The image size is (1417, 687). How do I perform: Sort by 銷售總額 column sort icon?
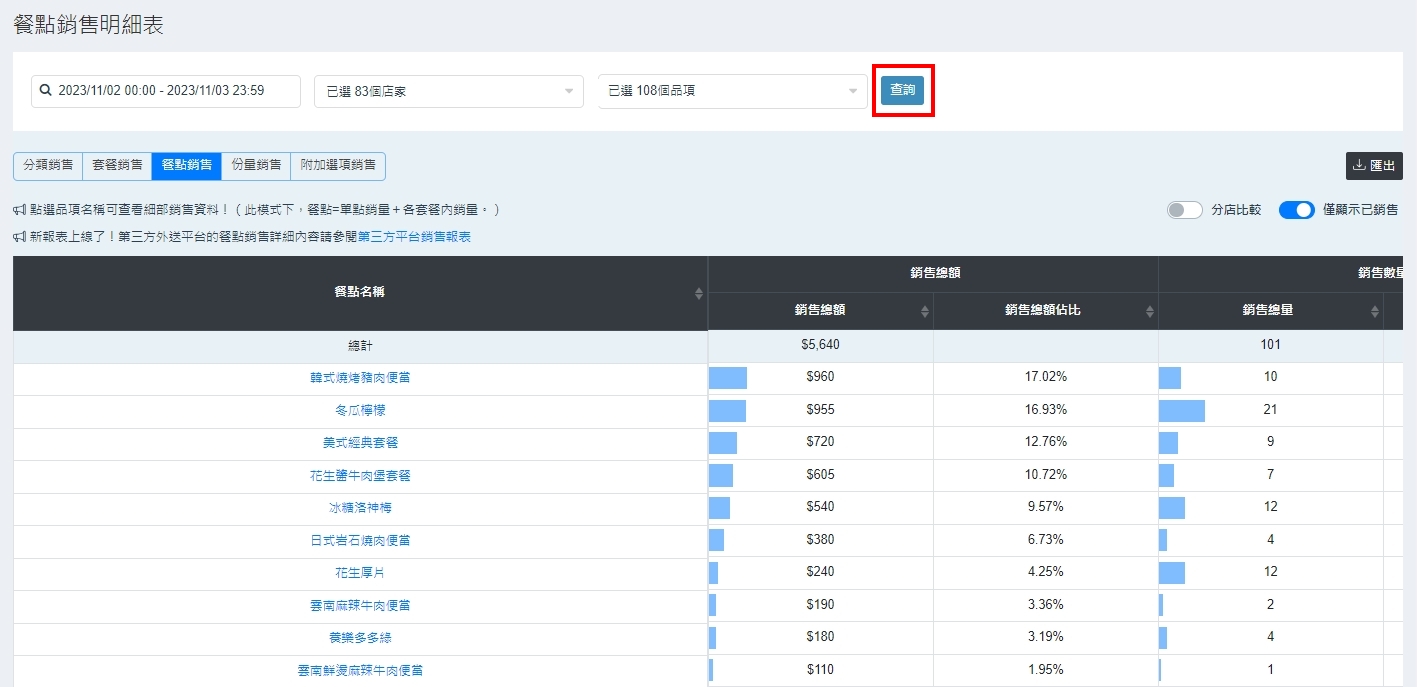(924, 311)
